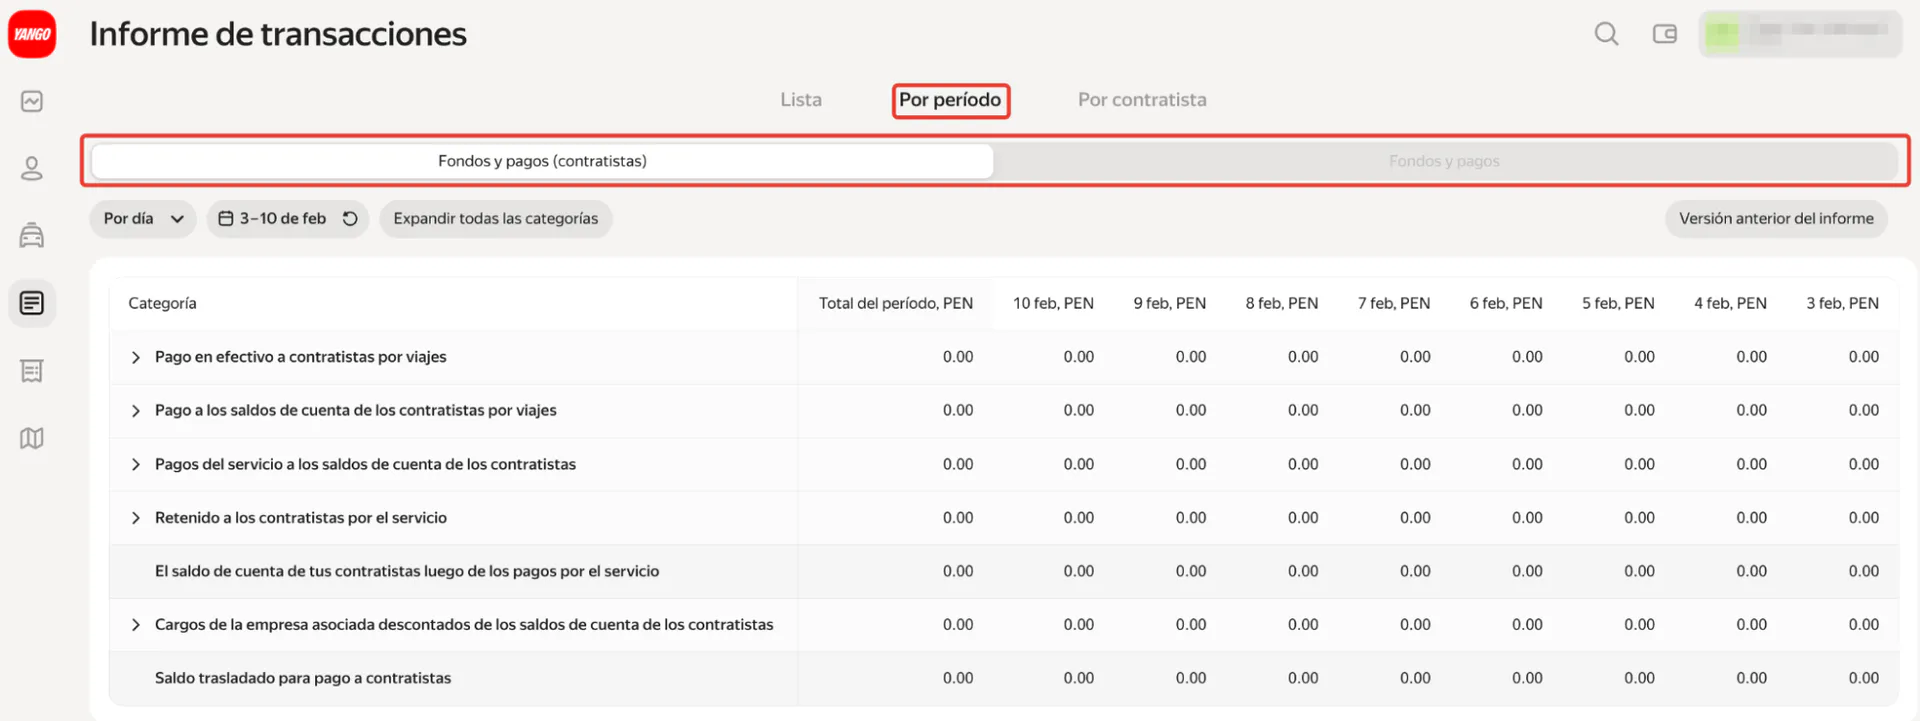The height and width of the screenshot is (721, 1920).
Task: Open the receipts list sidebar icon
Action: (x=32, y=371)
